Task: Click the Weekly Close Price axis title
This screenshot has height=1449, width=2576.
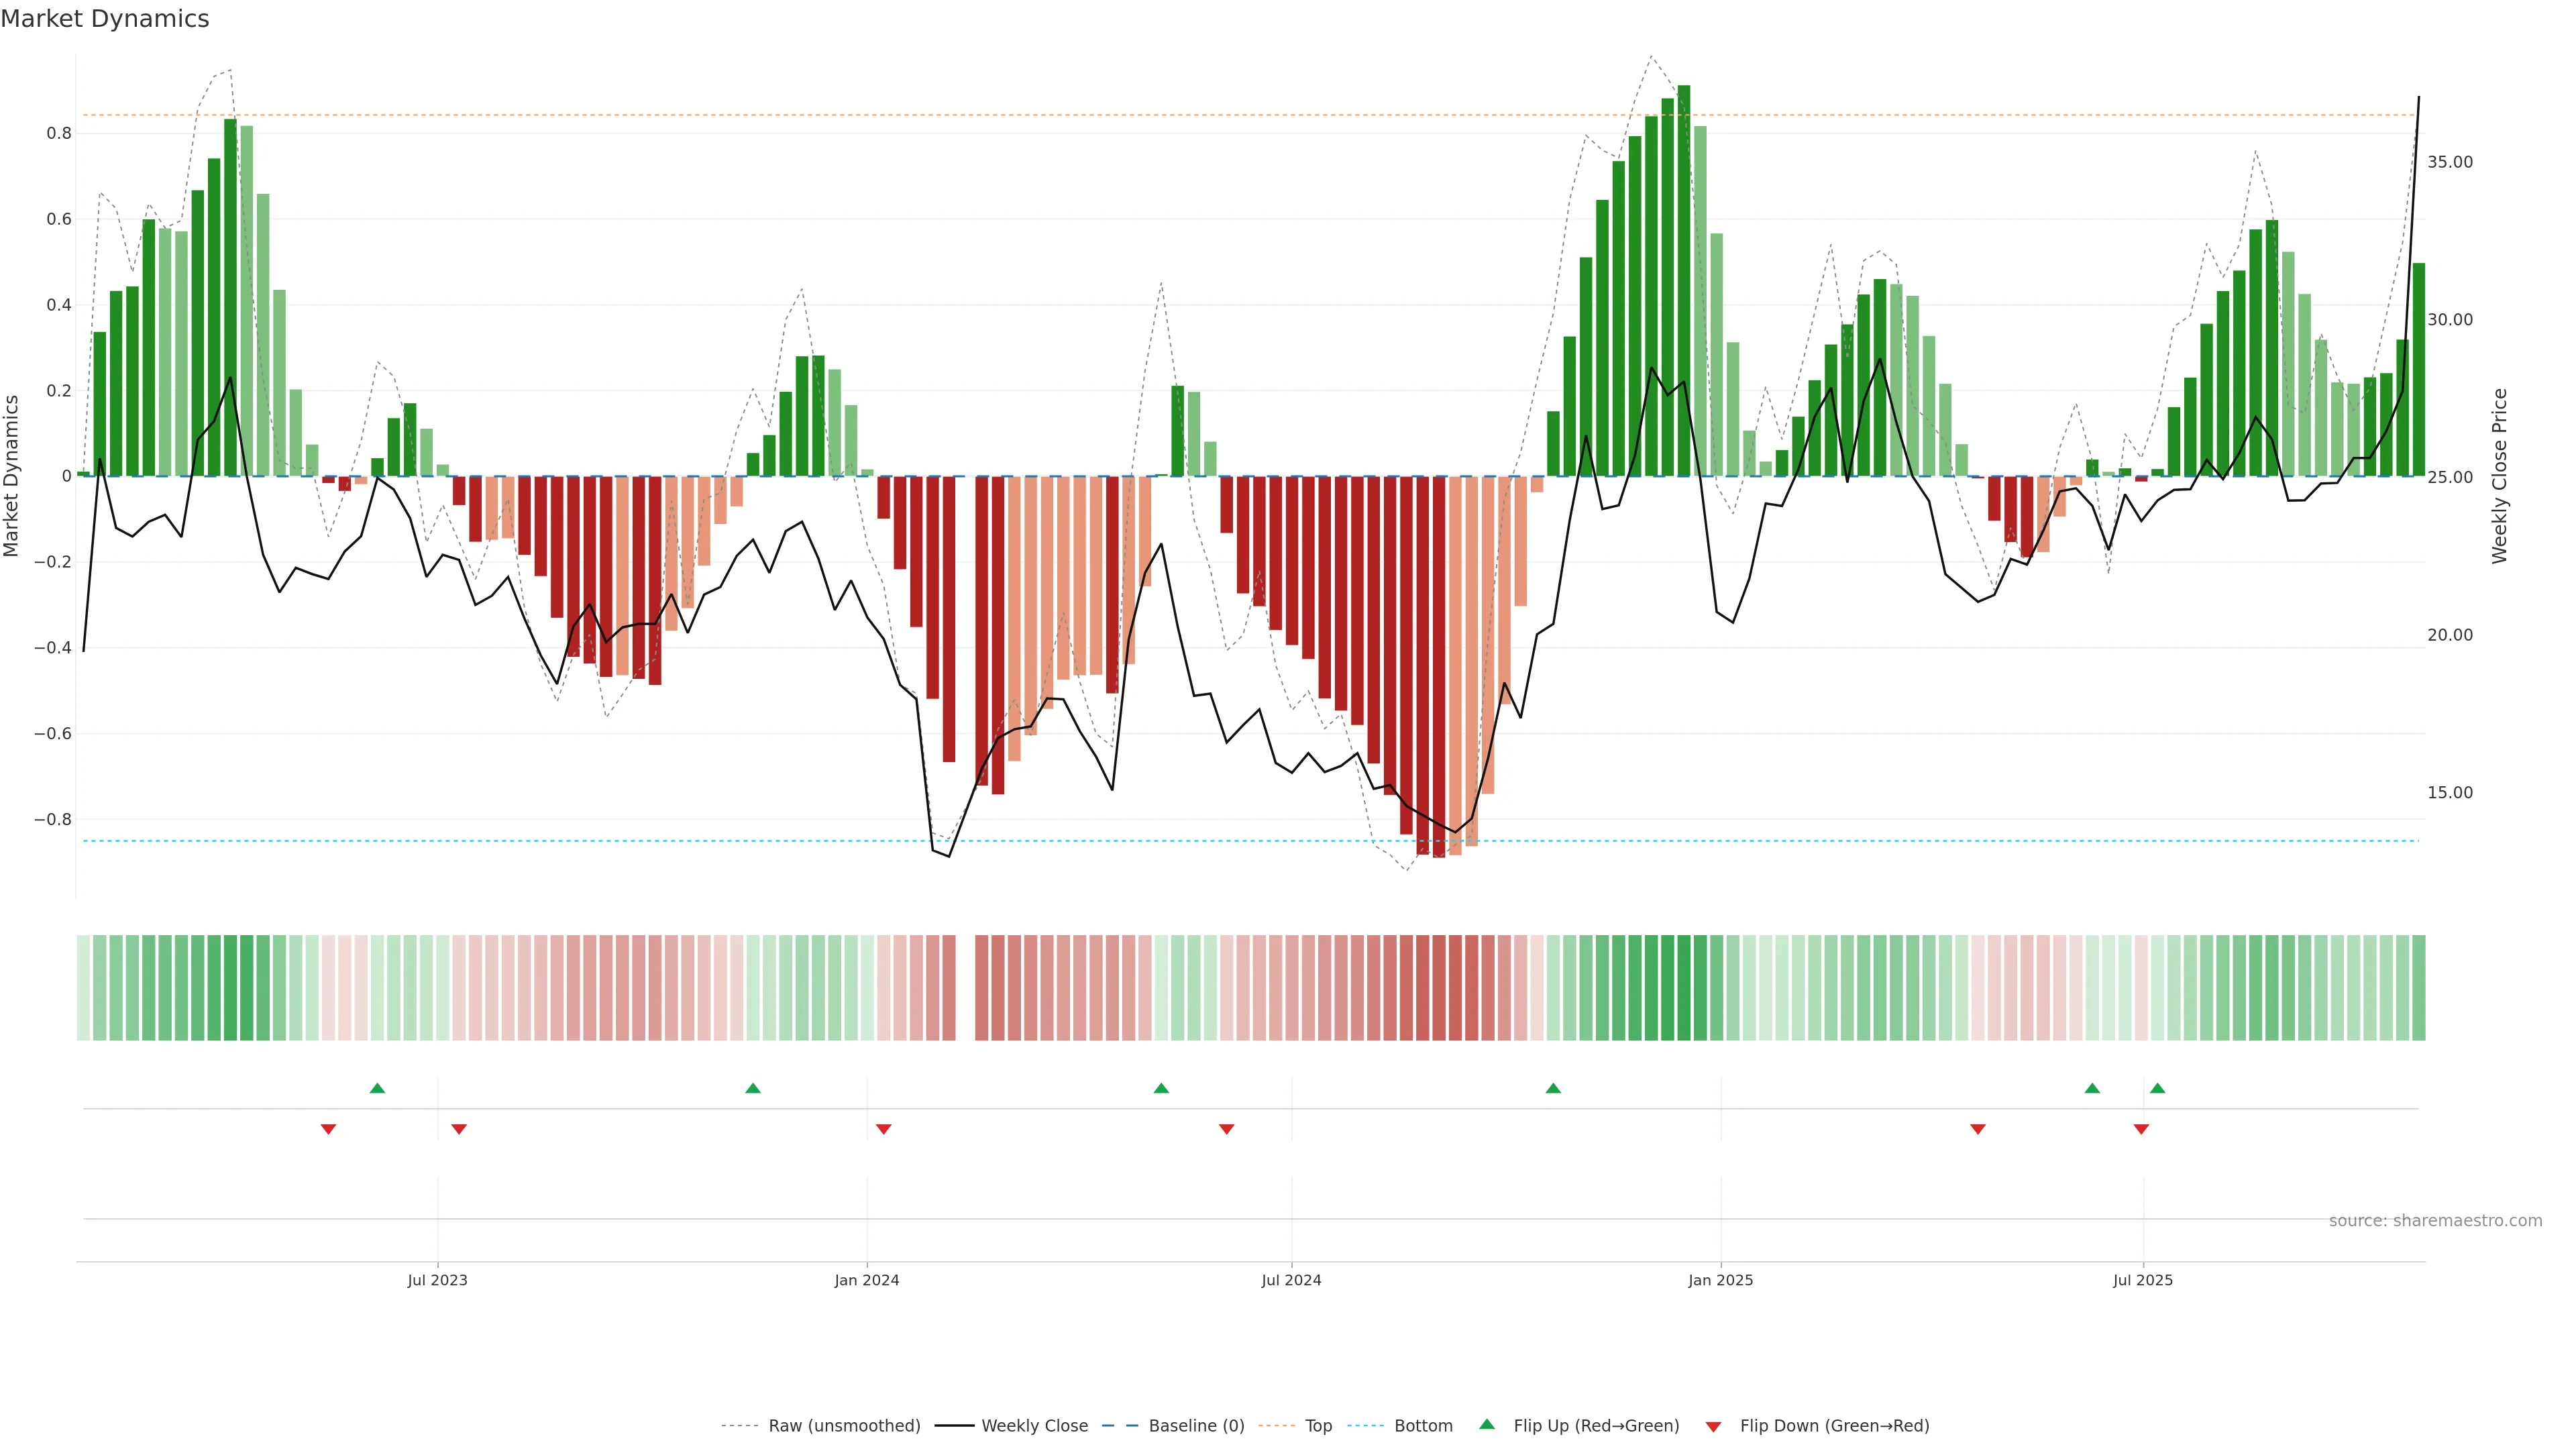Action: tap(2499, 476)
